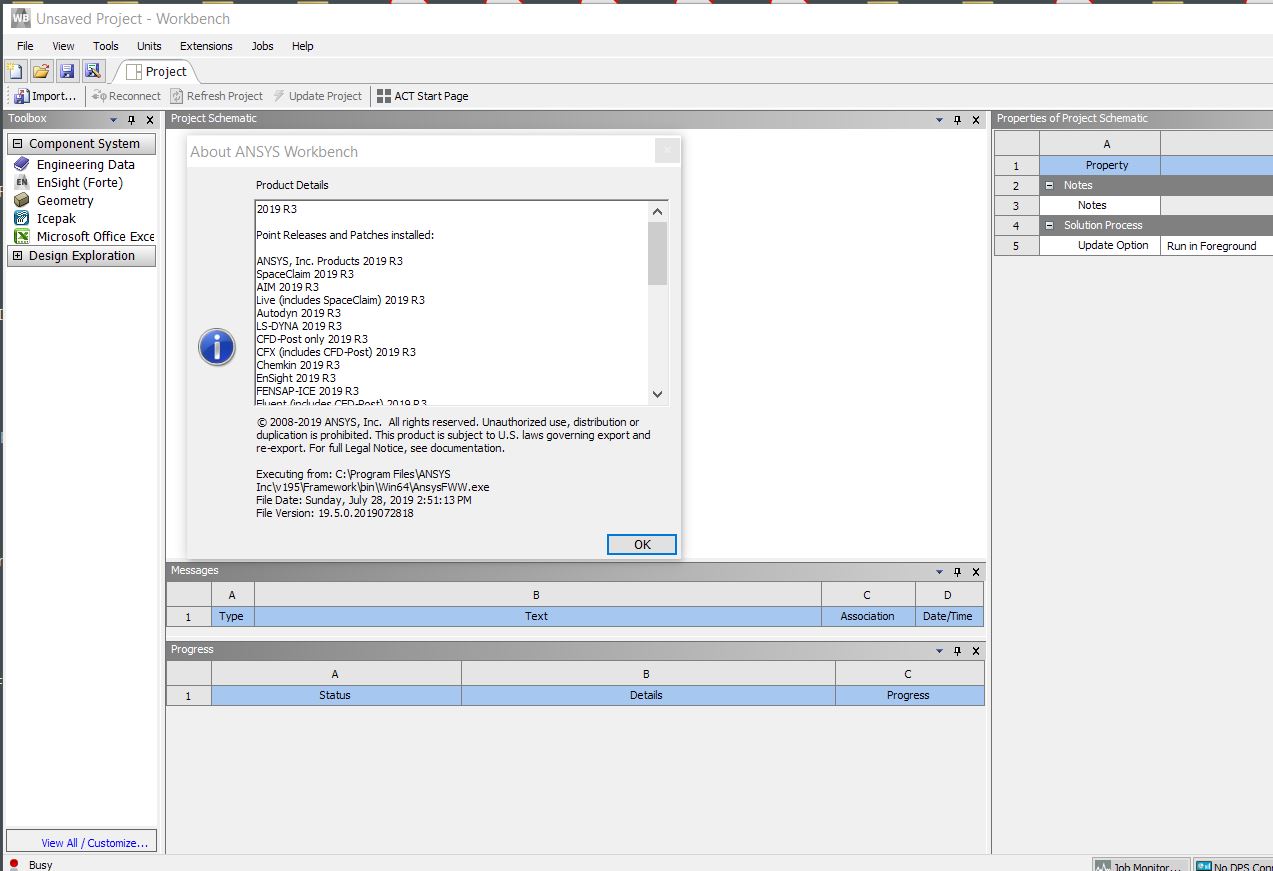
Task: Collapse the Component System group
Action: 17,144
